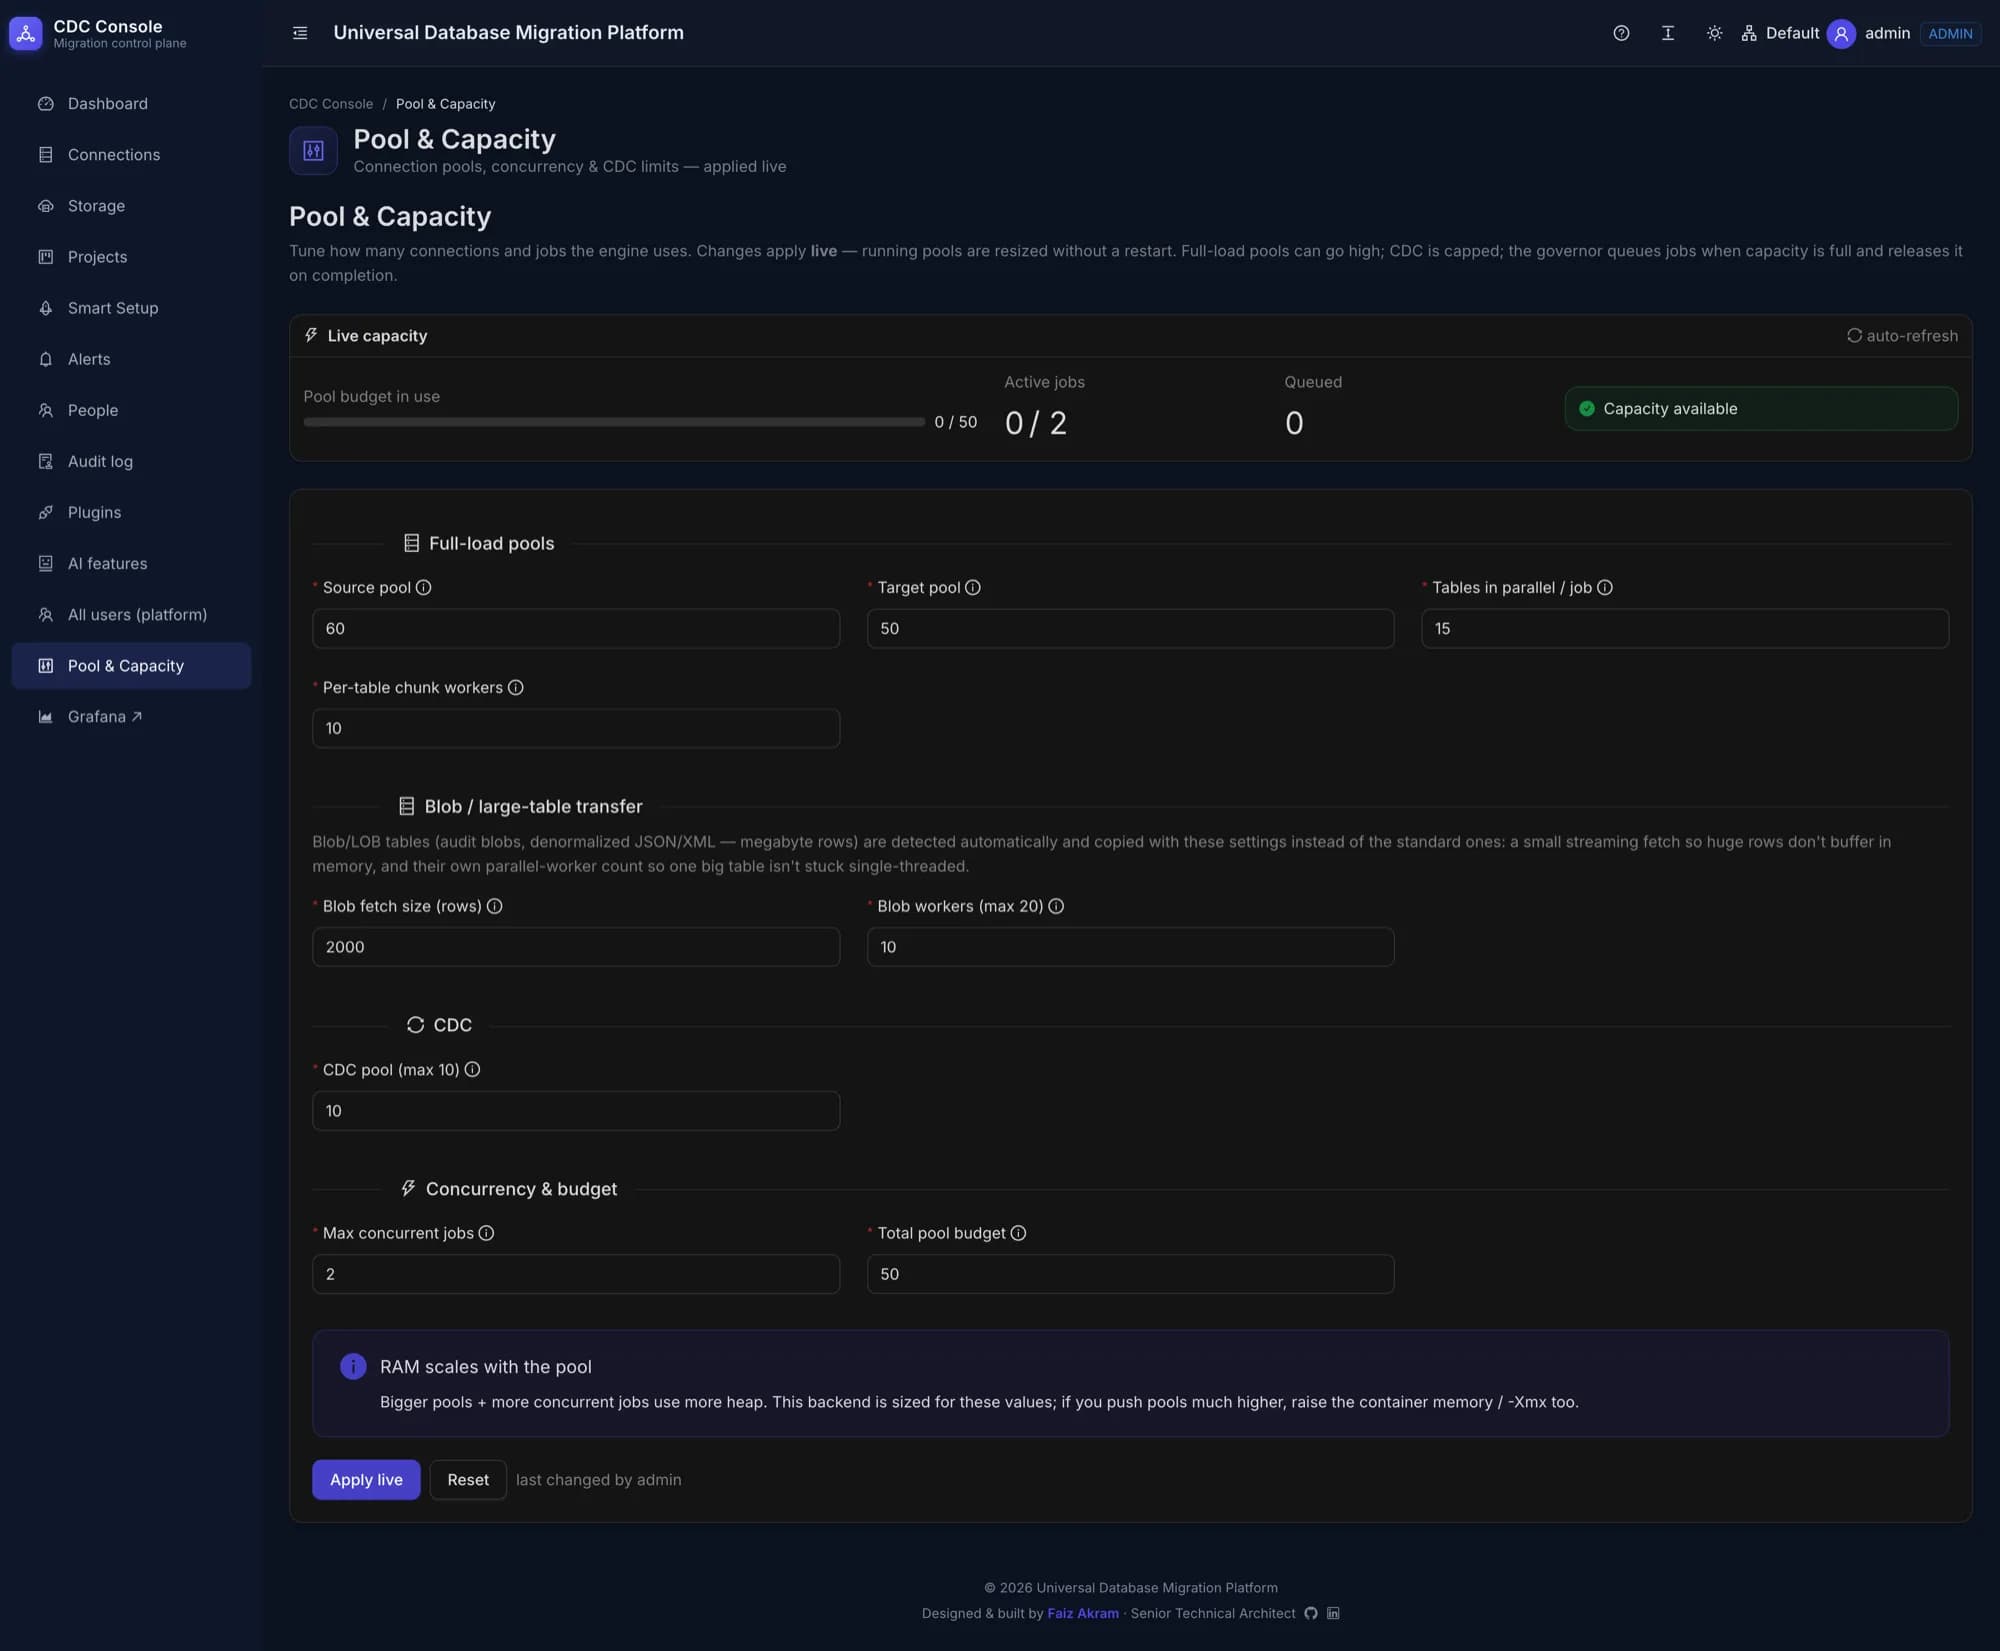This screenshot has height=1651, width=2000.
Task: Focus the CDC pool input field
Action: (576, 1110)
